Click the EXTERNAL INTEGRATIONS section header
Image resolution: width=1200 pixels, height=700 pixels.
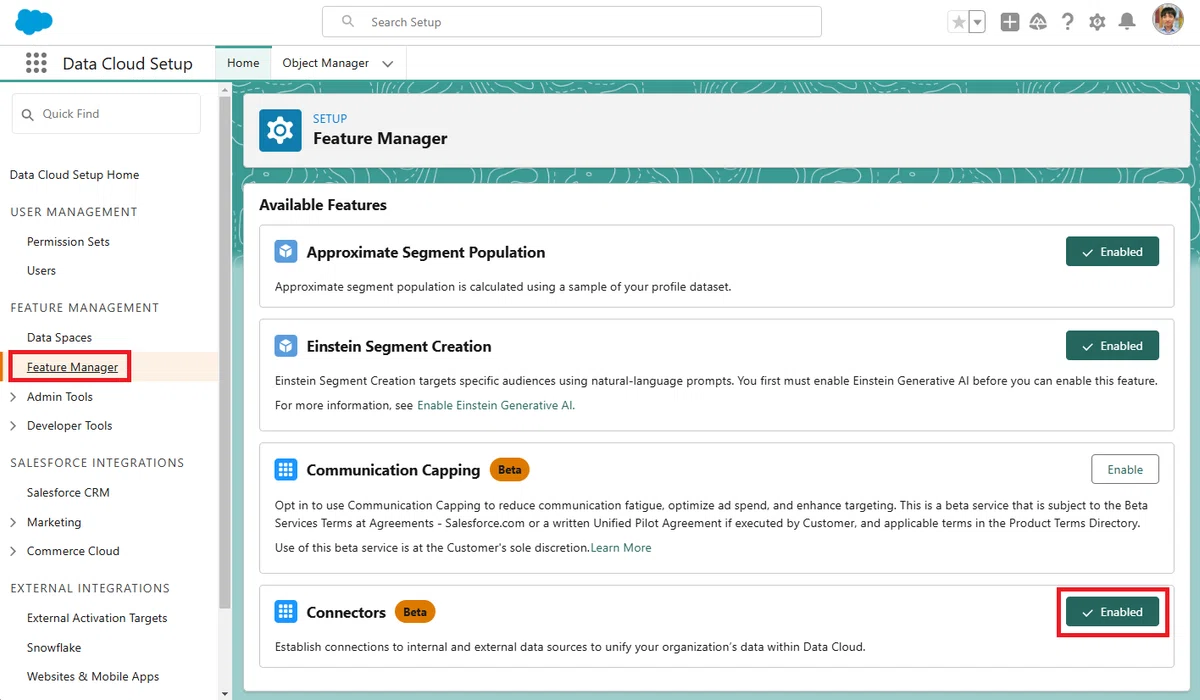(90, 588)
